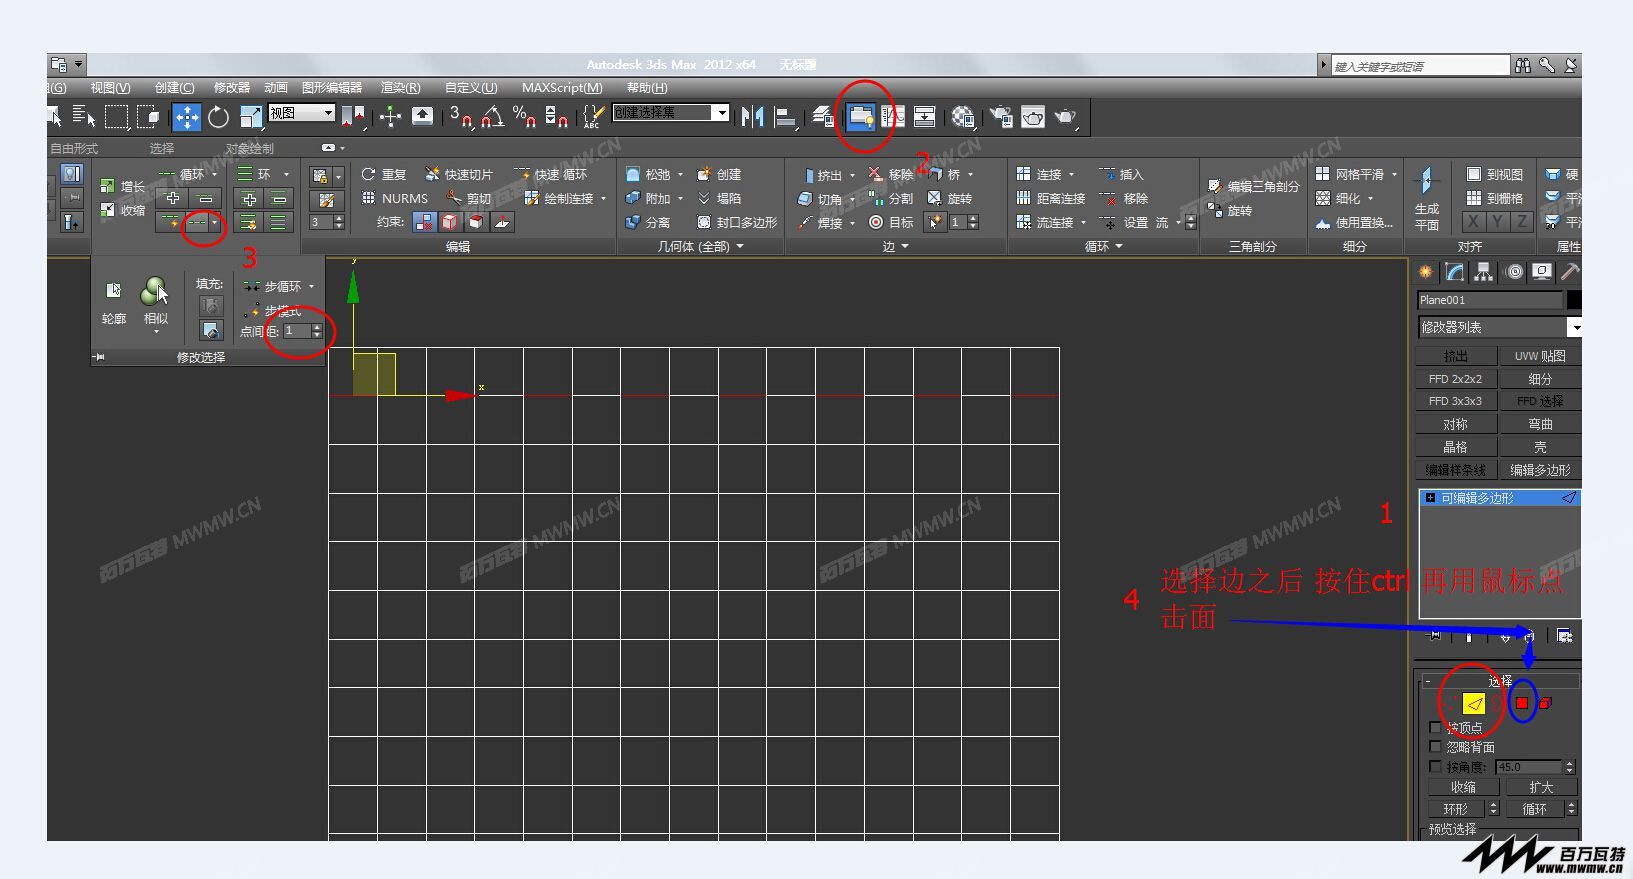Select the Move tool in the toolbar
The height and width of the screenshot is (879, 1633).
187,117
